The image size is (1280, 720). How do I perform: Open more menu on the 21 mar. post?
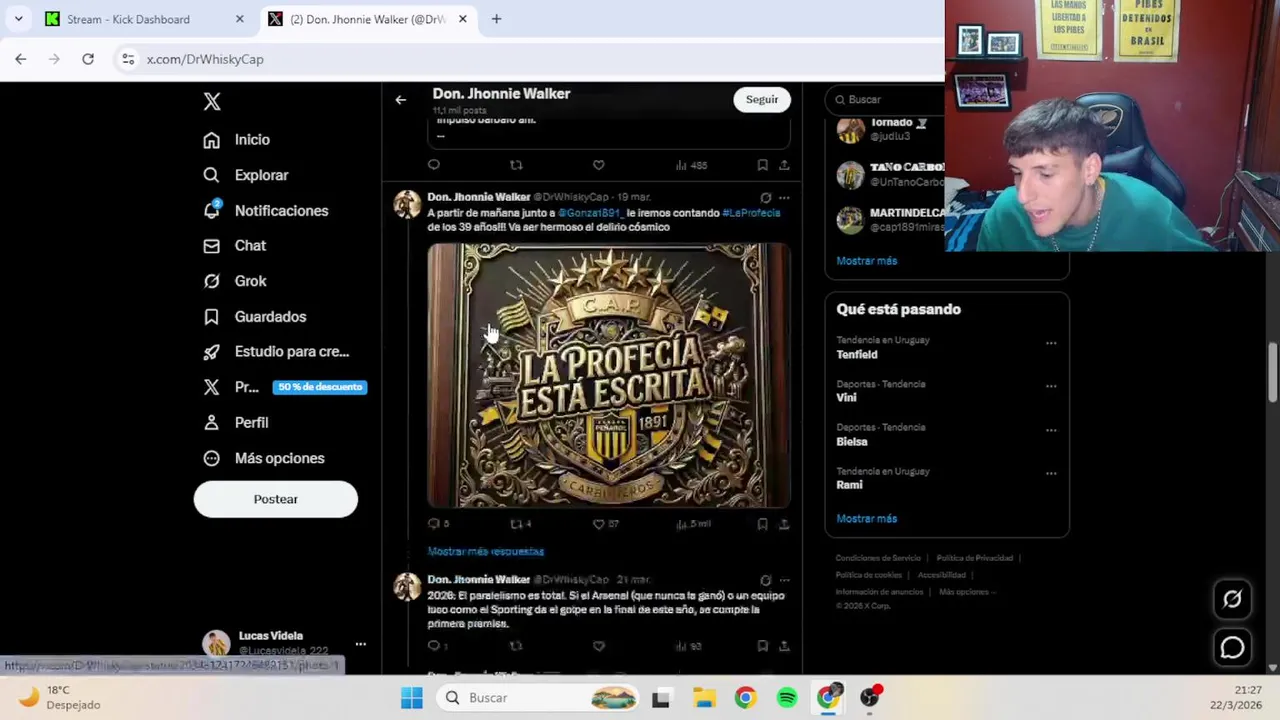[784, 580]
